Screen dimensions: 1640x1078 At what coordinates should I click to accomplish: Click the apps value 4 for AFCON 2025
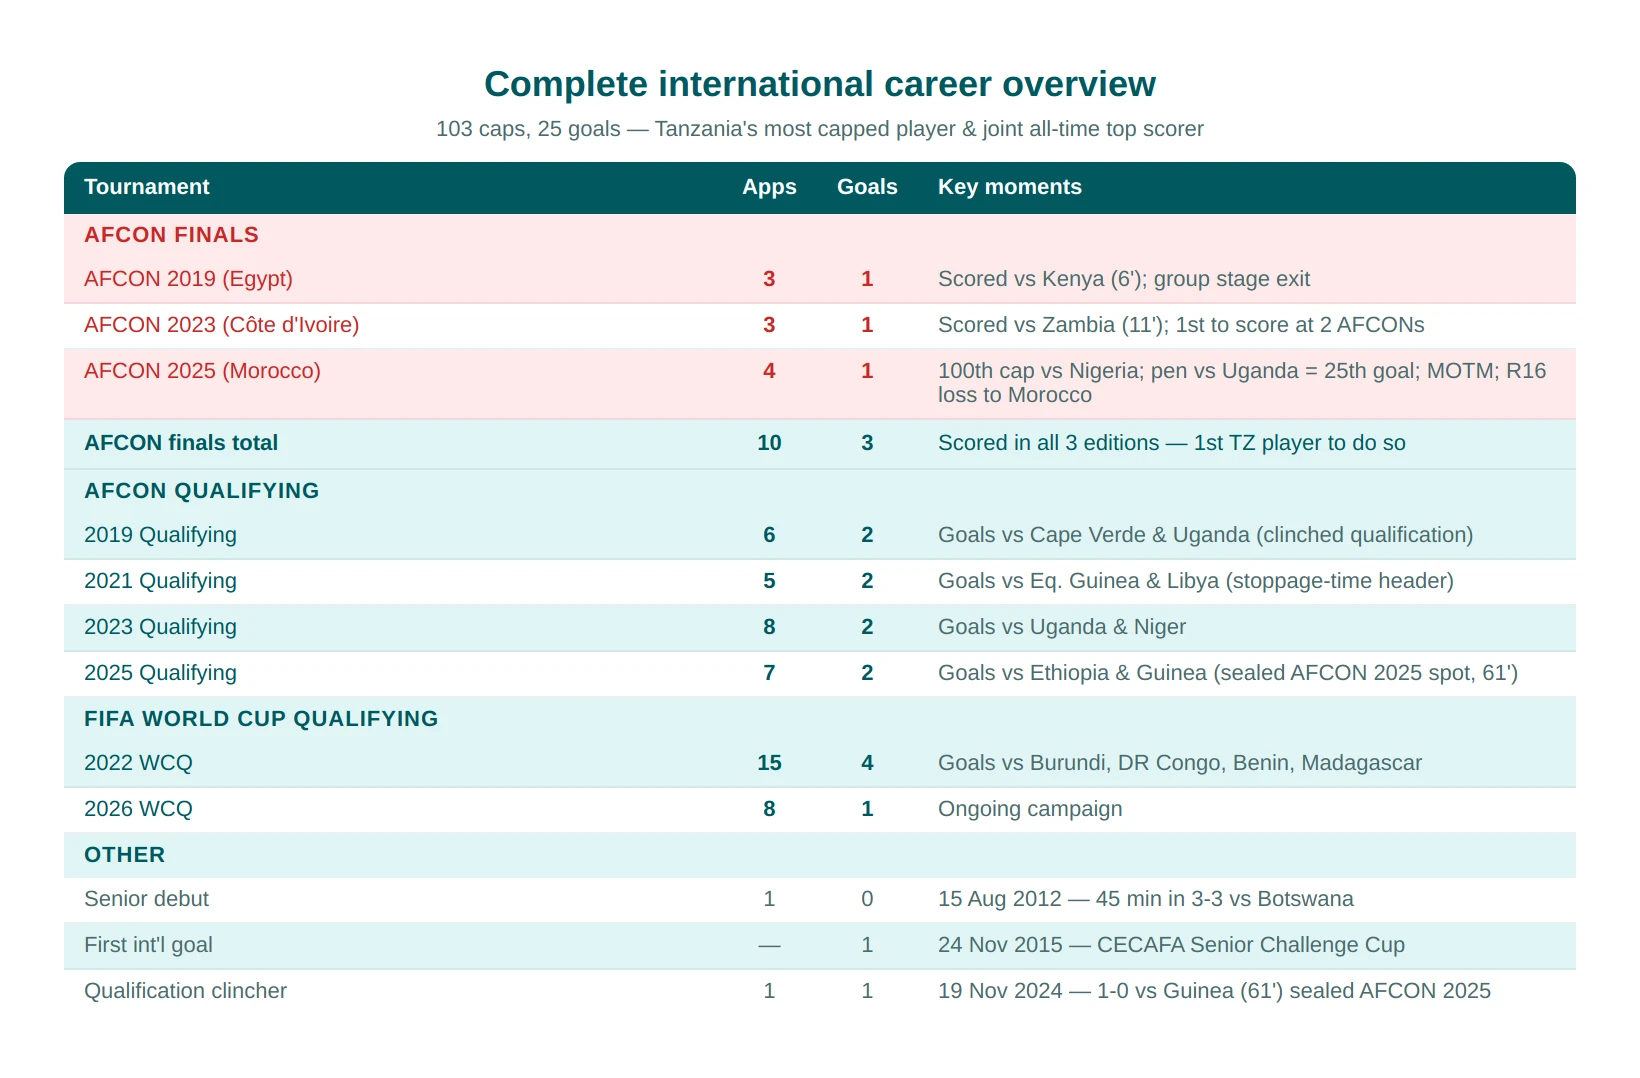click(769, 371)
